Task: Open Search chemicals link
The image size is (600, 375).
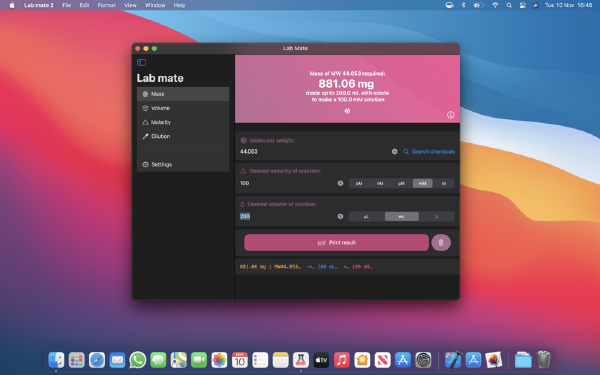Action: [x=429, y=152]
